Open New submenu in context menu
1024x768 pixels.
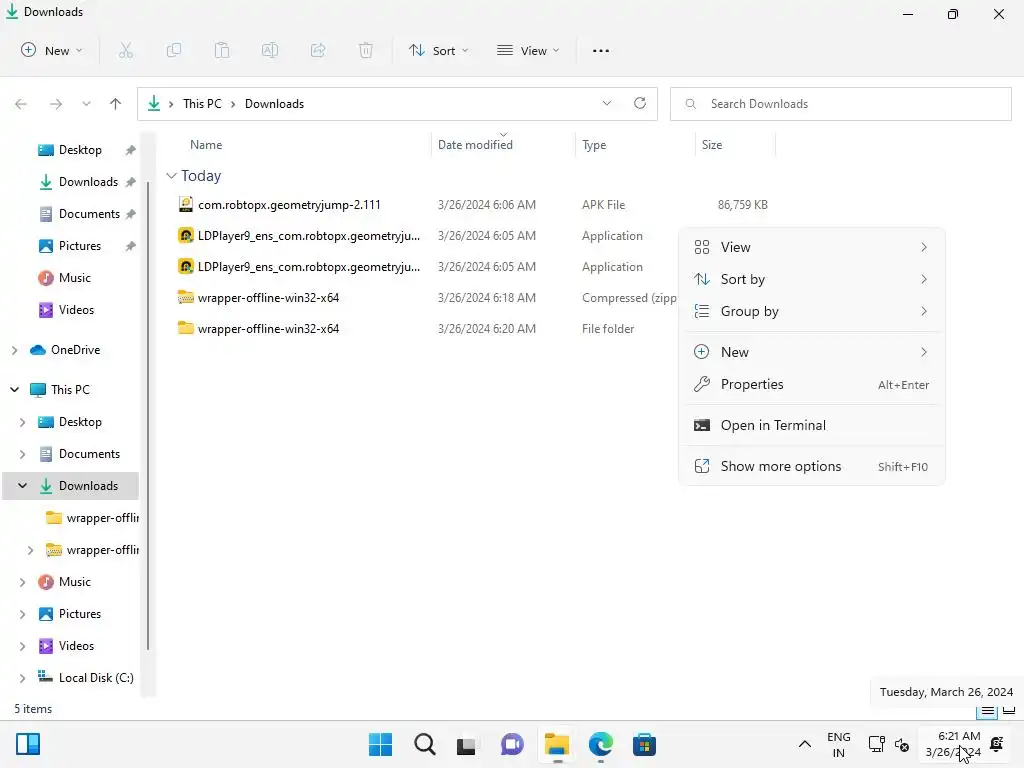[811, 352]
